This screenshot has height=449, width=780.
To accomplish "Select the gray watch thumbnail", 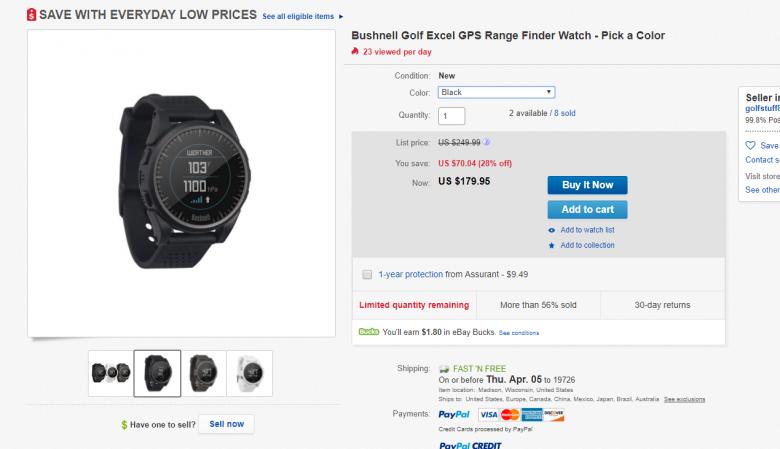I will pyautogui.click(x=203, y=373).
